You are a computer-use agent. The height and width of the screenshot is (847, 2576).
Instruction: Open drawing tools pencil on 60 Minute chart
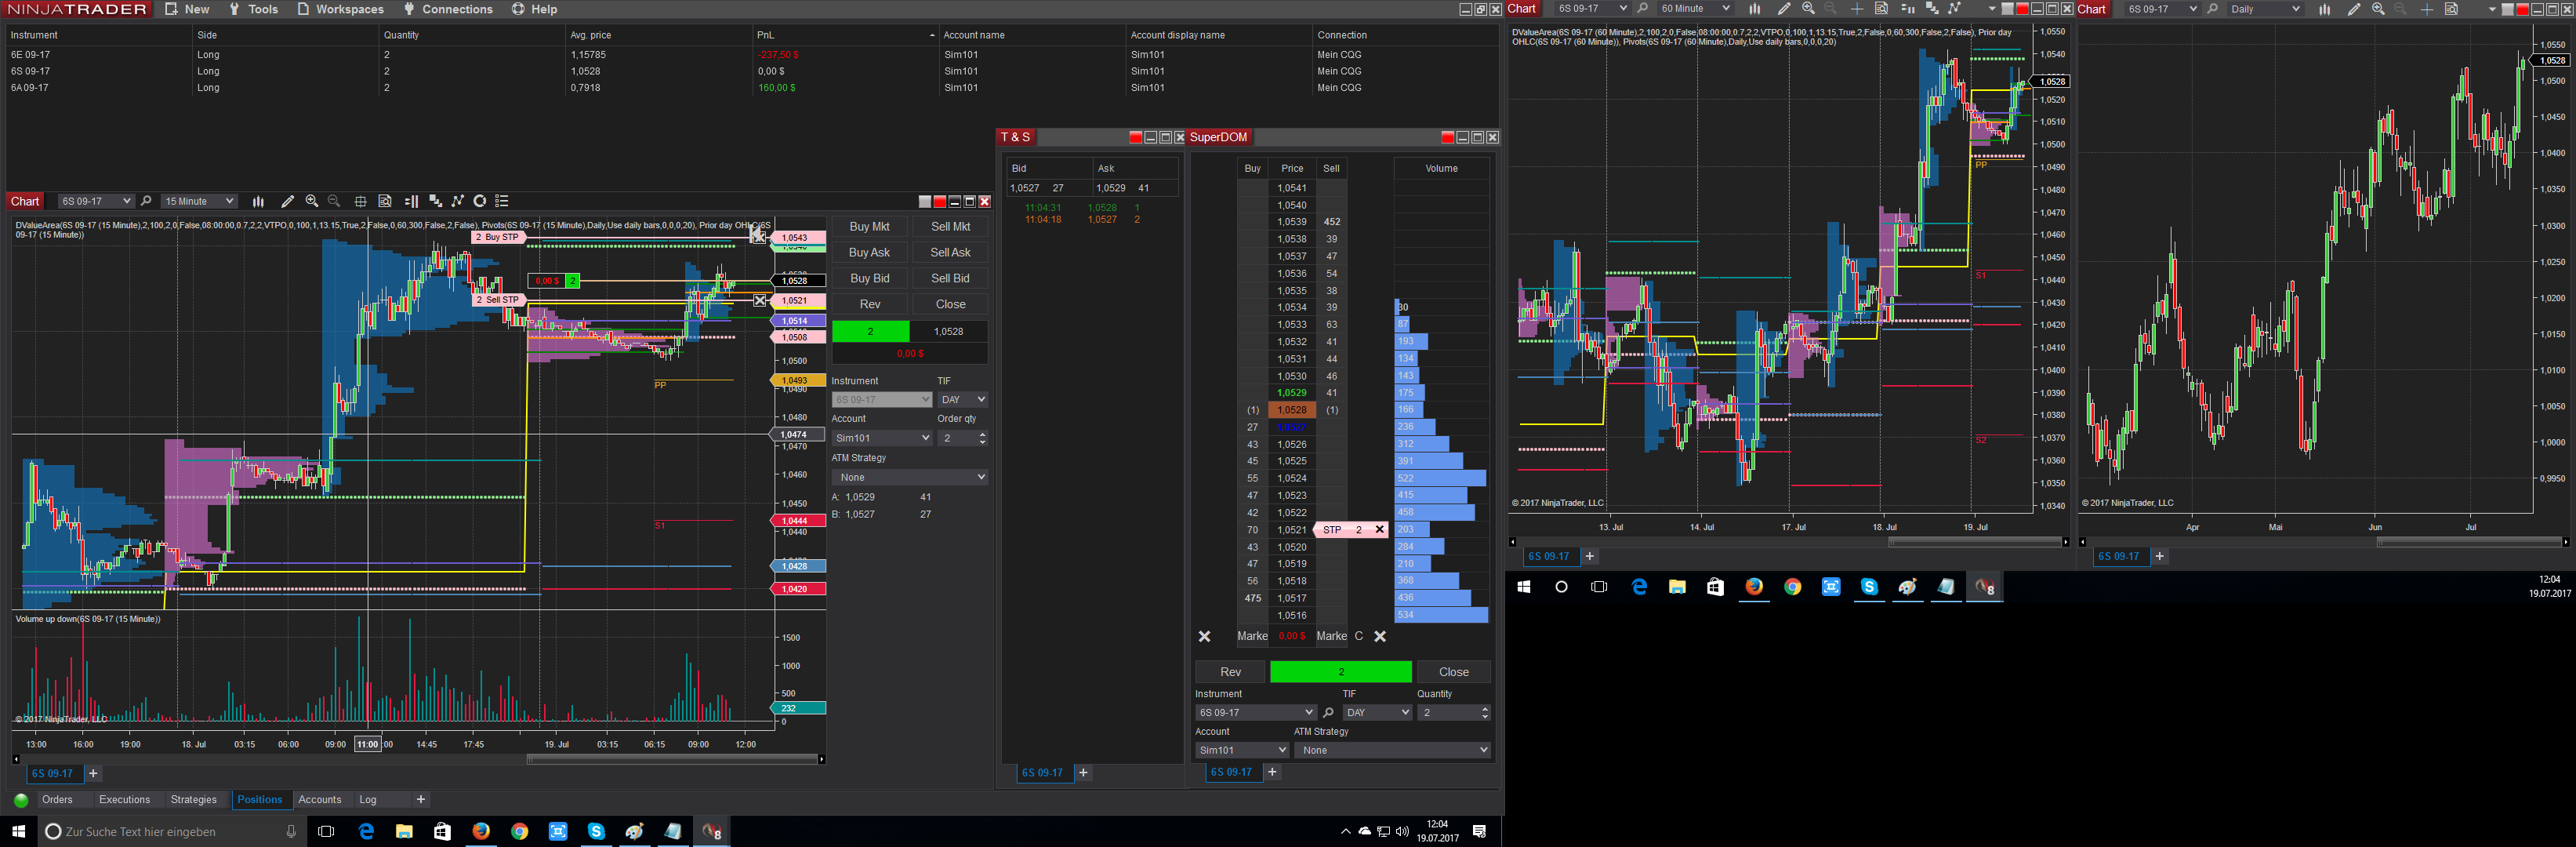[x=1784, y=9]
